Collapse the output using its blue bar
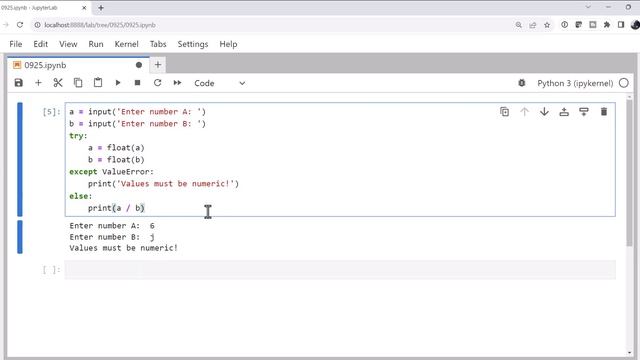 [x=20, y=237]
